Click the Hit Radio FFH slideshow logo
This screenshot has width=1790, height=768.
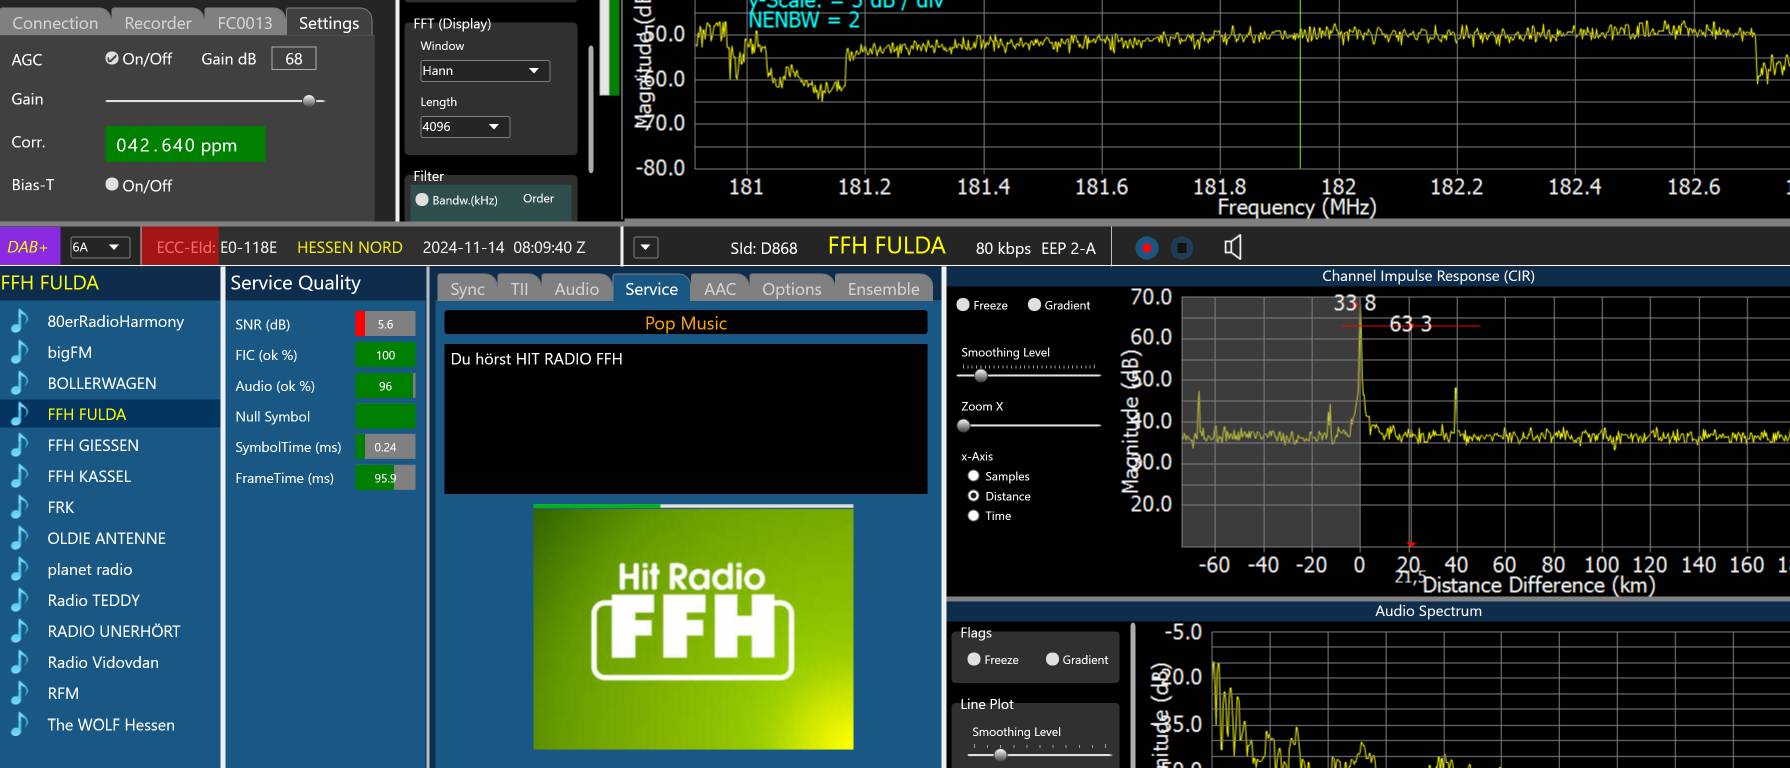tap(693, 628)
